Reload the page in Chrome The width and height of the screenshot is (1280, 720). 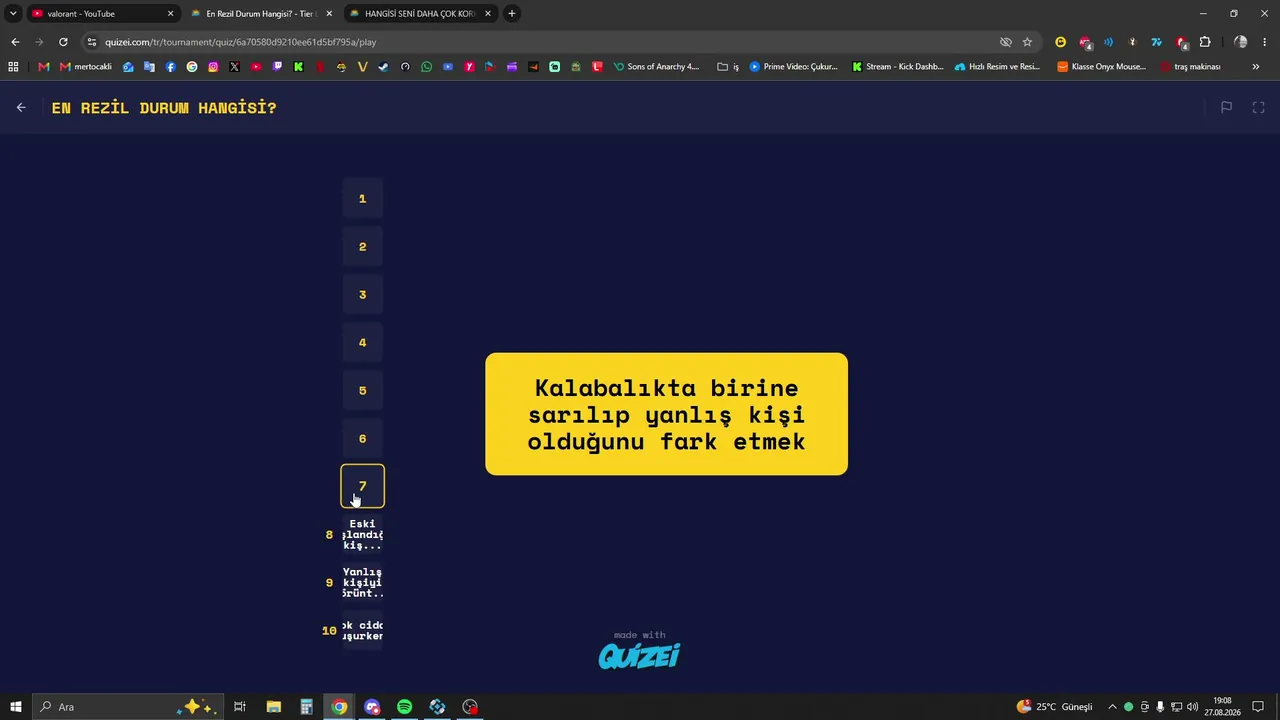[x=63, y=42]
